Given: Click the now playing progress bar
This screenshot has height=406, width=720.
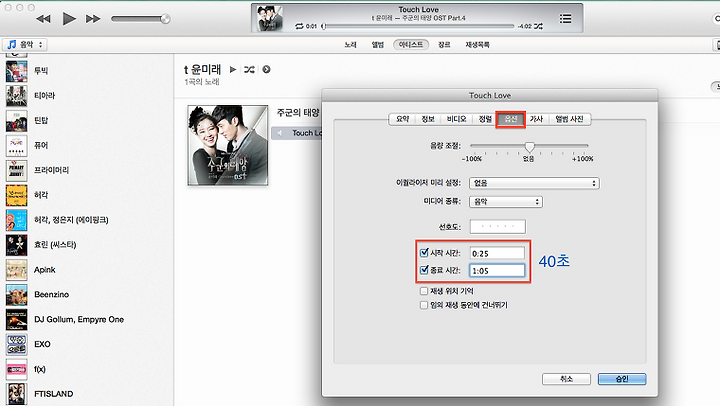Looking at the screenshot, I should 418,26.
